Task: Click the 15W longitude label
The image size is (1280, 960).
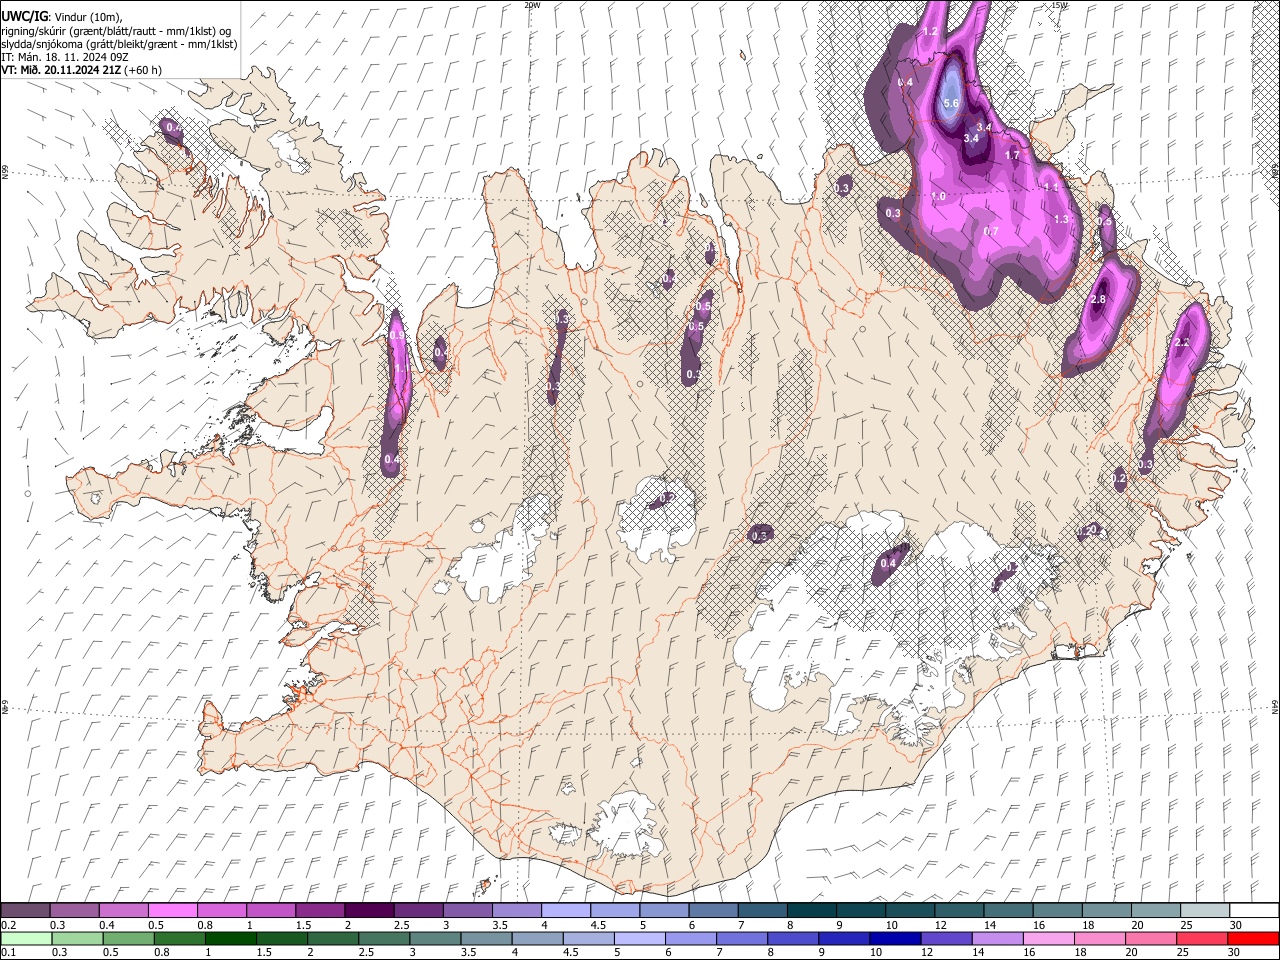Action: (x=1059, y=5)
